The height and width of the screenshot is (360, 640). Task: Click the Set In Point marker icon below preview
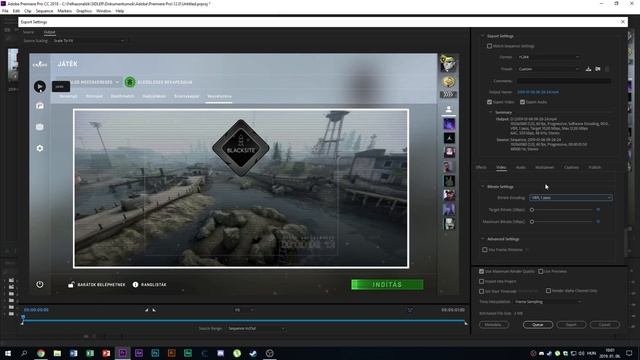147,310
